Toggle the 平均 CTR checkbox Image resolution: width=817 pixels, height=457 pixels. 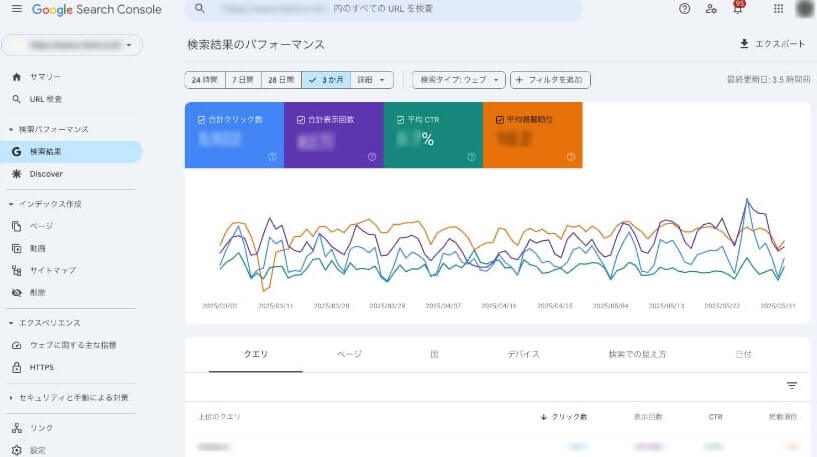click(400, 120)
